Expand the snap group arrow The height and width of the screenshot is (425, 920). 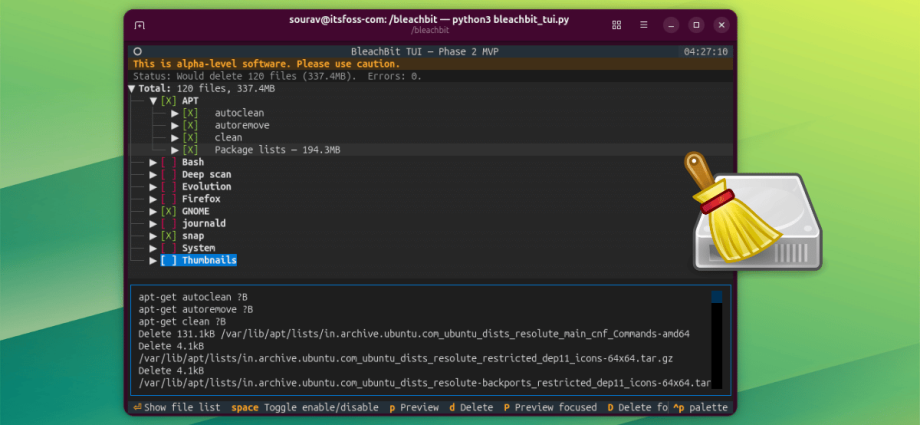pyautogui.click(x=153, y=236)
